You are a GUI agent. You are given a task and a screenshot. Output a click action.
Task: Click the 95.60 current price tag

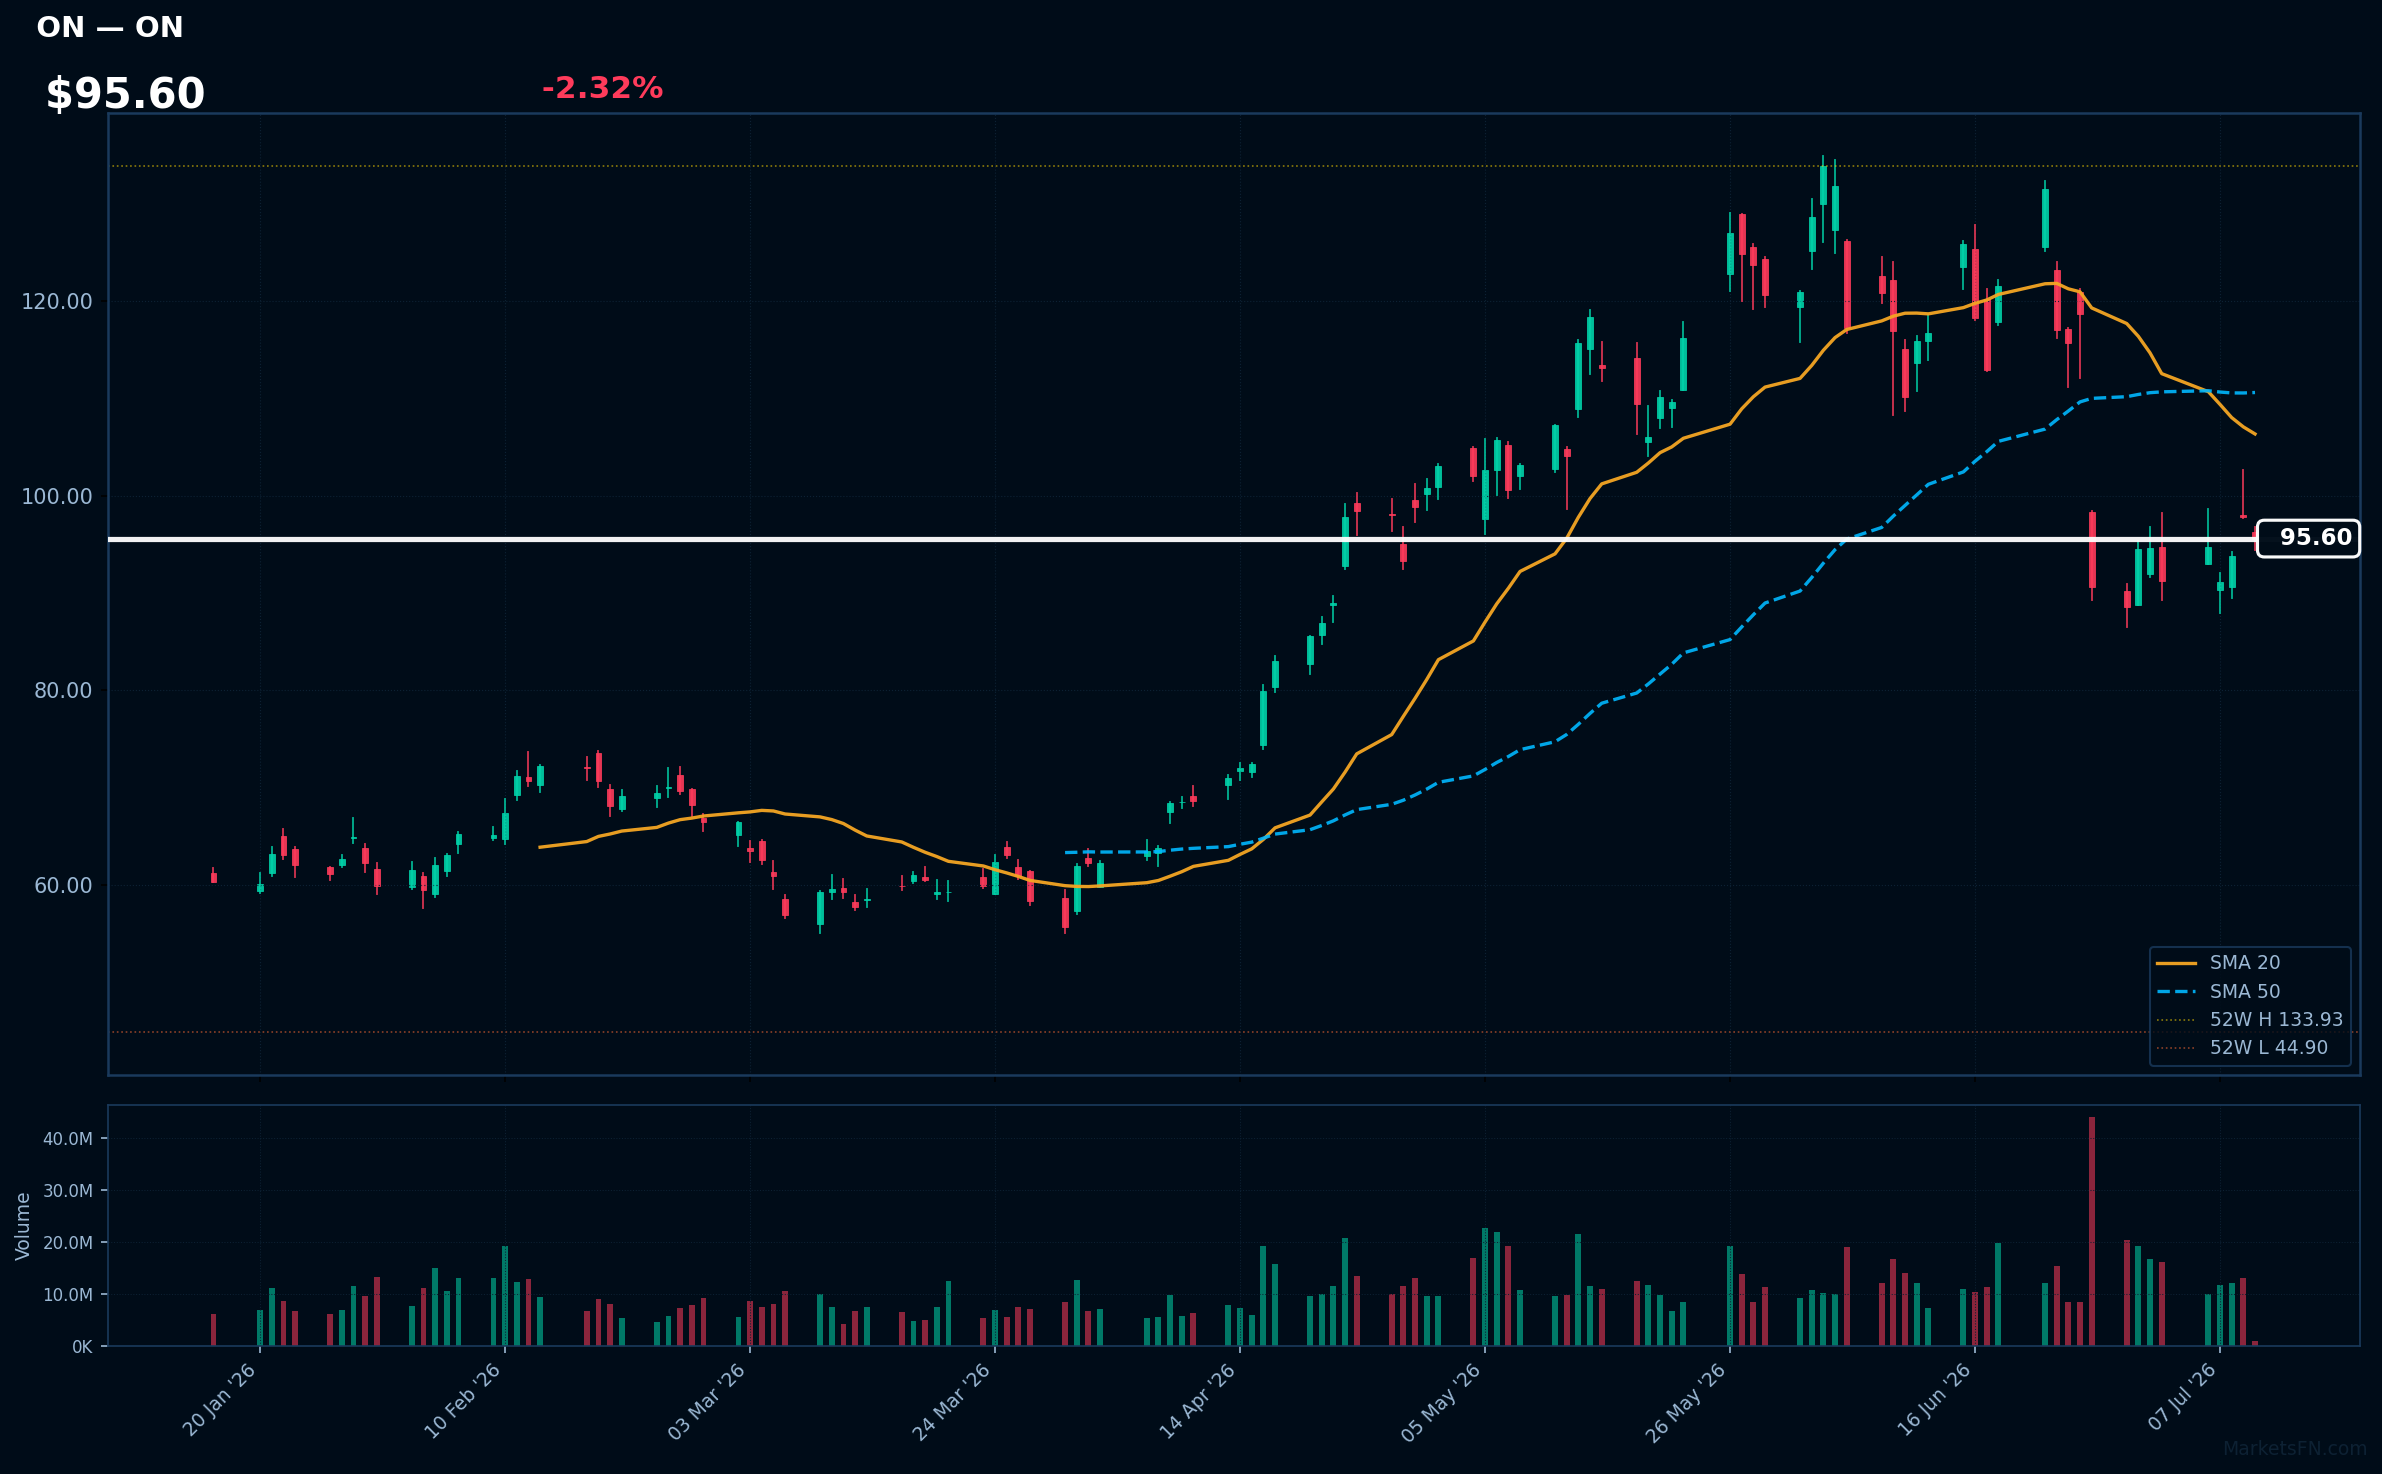pyautogui.click(x=2308, y=538)
